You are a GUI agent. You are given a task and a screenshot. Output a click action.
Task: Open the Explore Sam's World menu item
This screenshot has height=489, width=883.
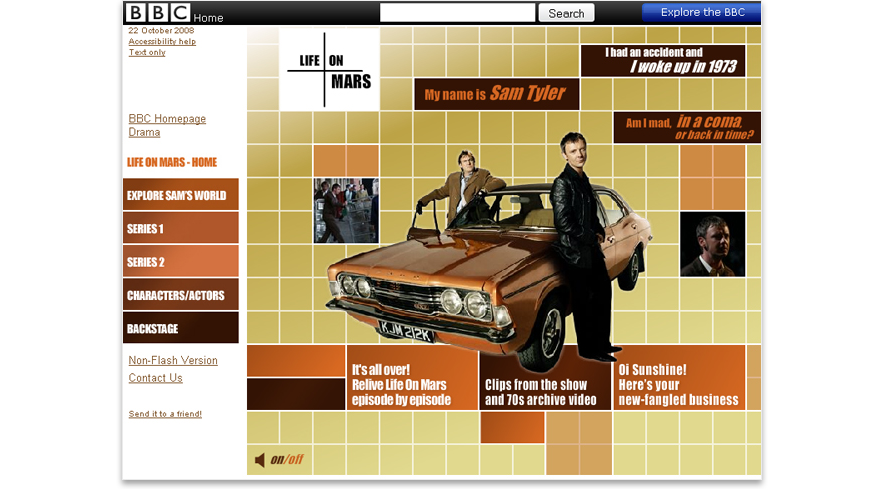click(x=181, y=194)
